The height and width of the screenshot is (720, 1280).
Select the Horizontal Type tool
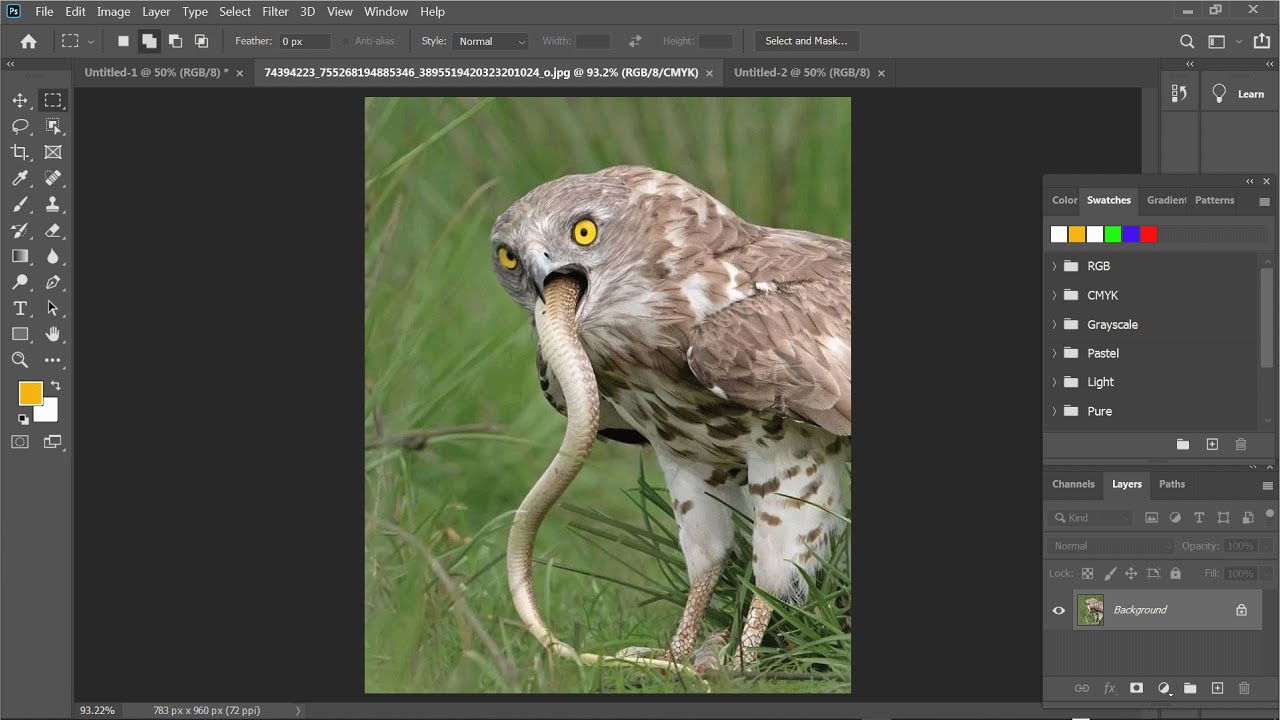tap(20, 308)
